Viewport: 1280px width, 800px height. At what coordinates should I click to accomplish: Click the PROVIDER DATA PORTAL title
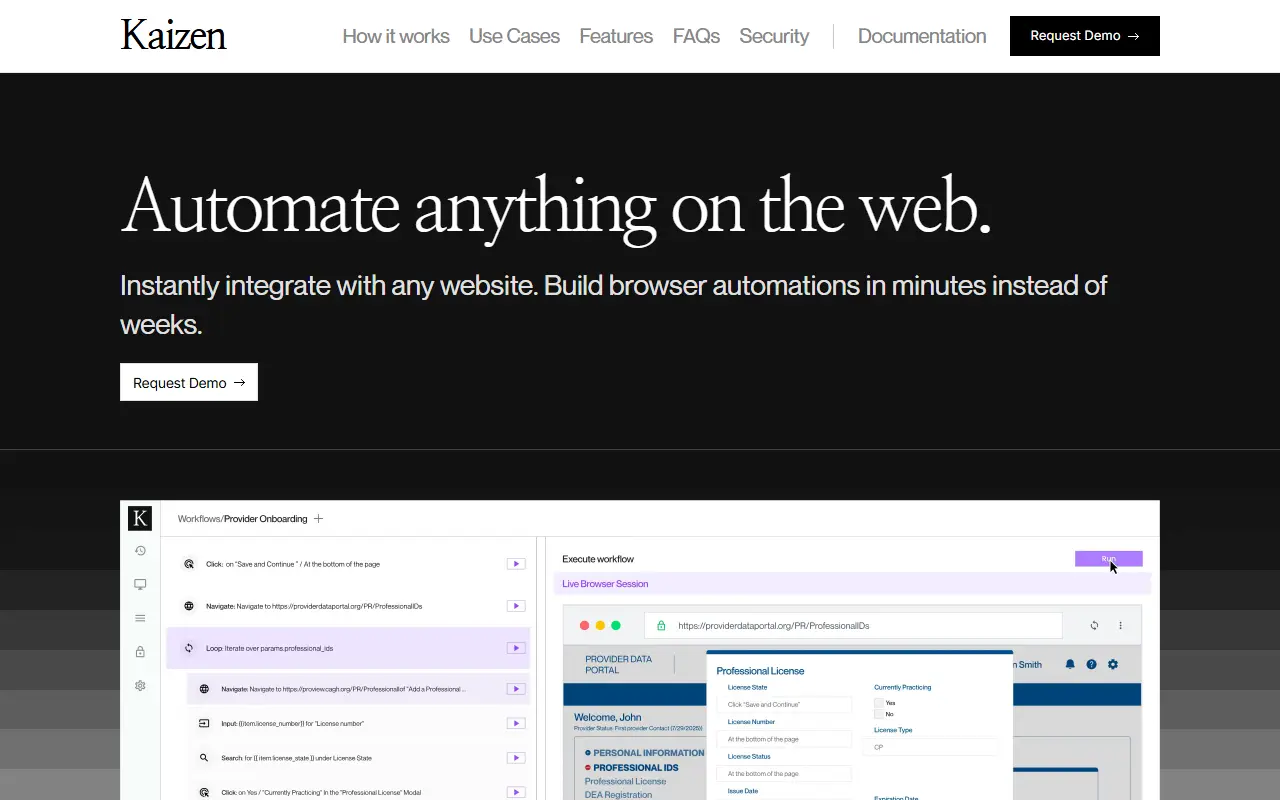[x=618, y=664]
